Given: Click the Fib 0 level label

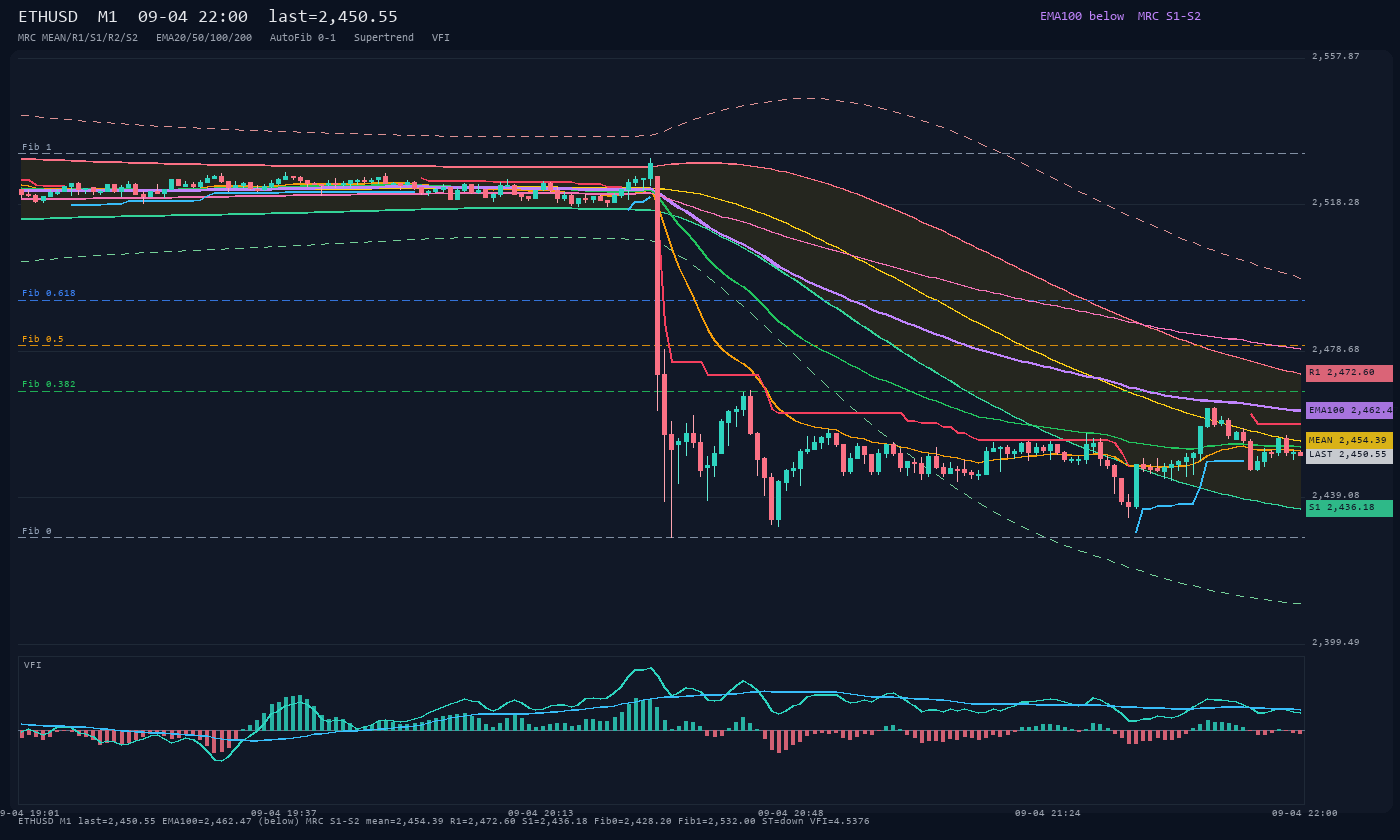Looking at the screenshot, I should pos(37,532).
